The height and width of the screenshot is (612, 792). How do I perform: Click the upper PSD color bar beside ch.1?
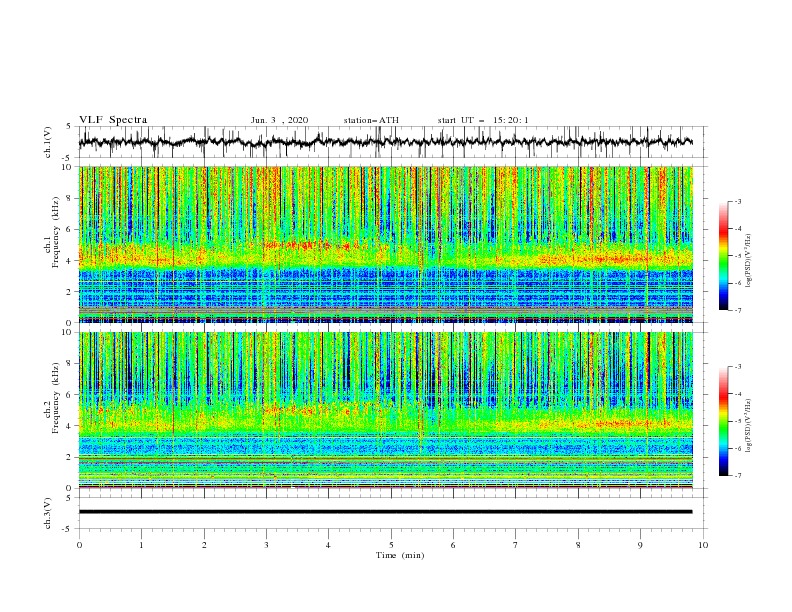pos(724,256)
